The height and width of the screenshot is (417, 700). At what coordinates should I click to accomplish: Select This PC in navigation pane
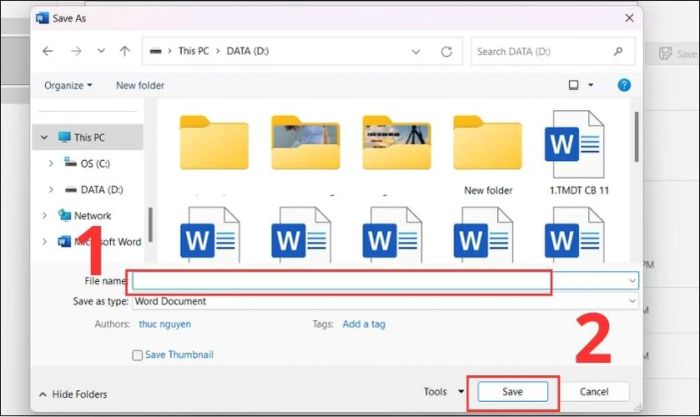(x=89, y=138)
